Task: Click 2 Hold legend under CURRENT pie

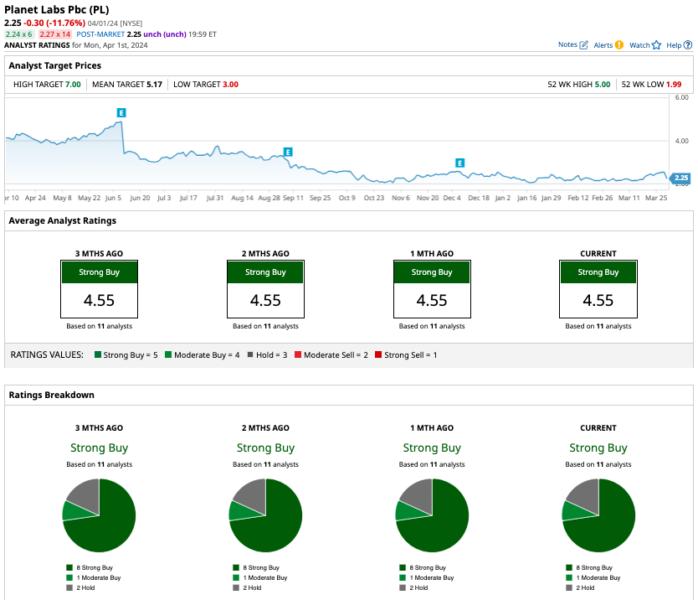Action: point(580,588)
